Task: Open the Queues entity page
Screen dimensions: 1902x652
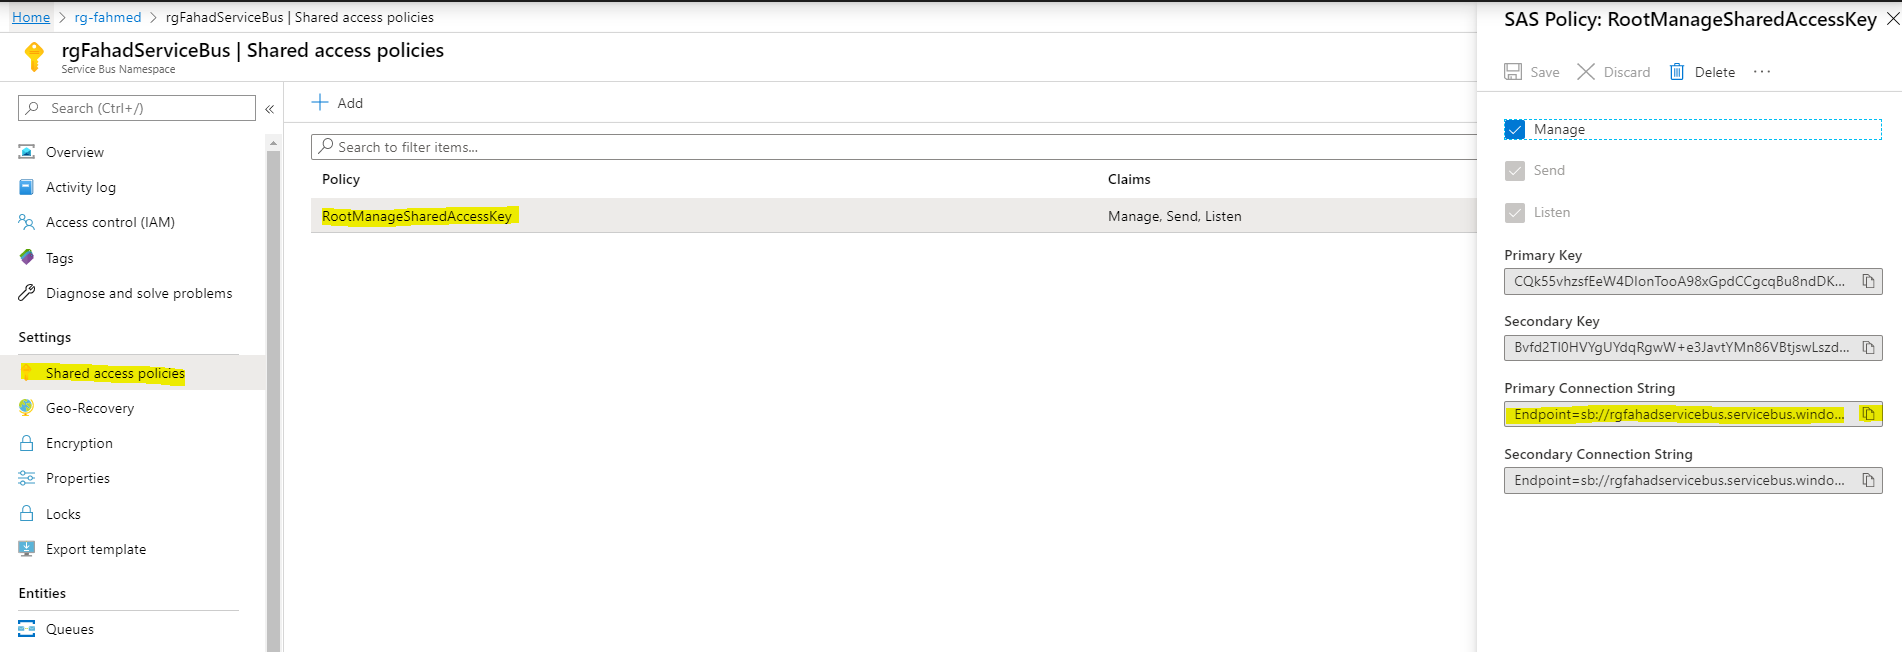Action: (70, 629)
